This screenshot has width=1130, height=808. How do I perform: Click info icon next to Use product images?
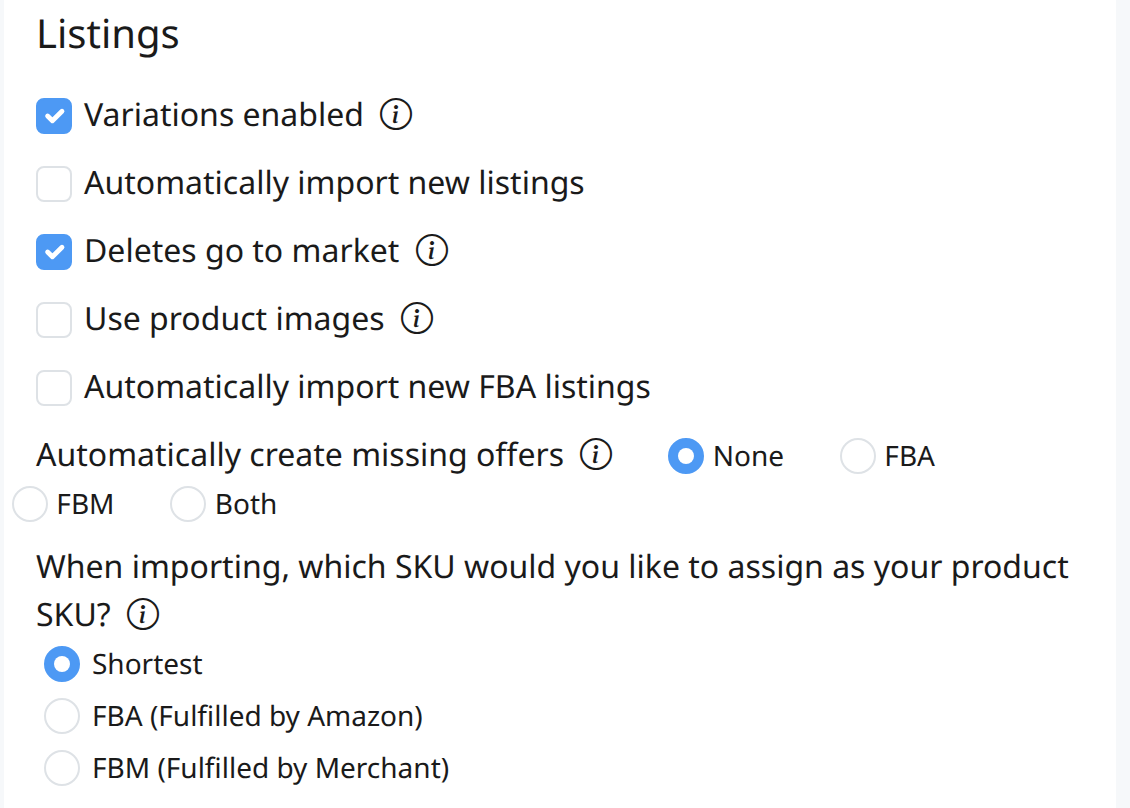[x=417, y=319]
